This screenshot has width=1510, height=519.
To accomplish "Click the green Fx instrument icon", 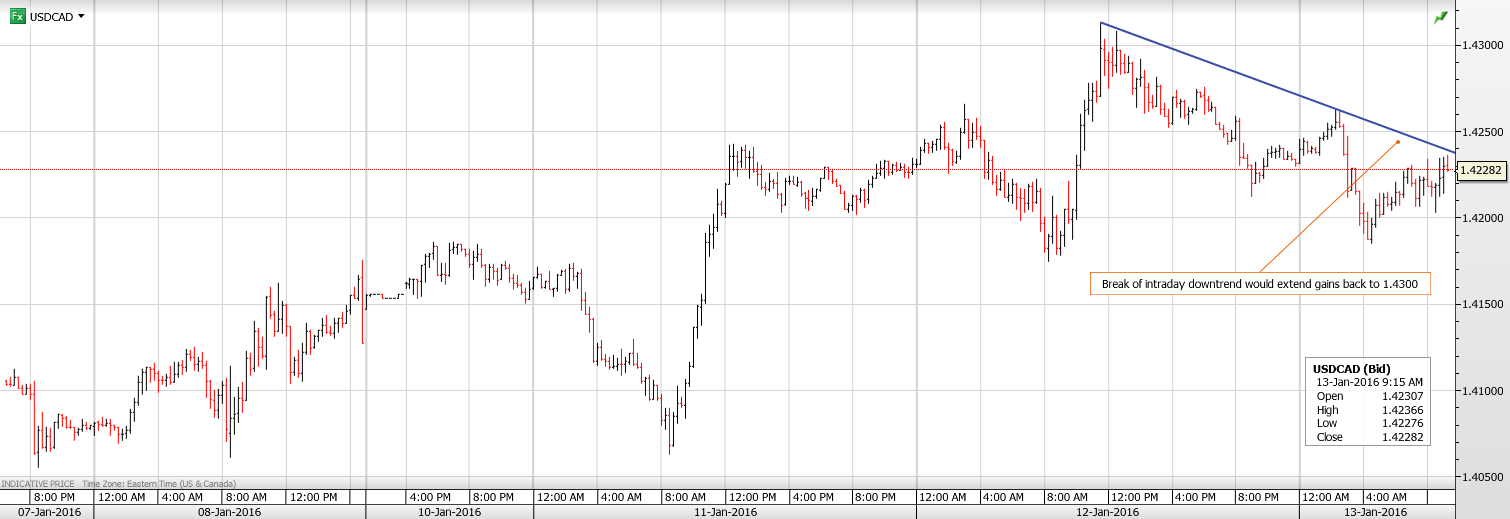I will click(x=17, y=17).
